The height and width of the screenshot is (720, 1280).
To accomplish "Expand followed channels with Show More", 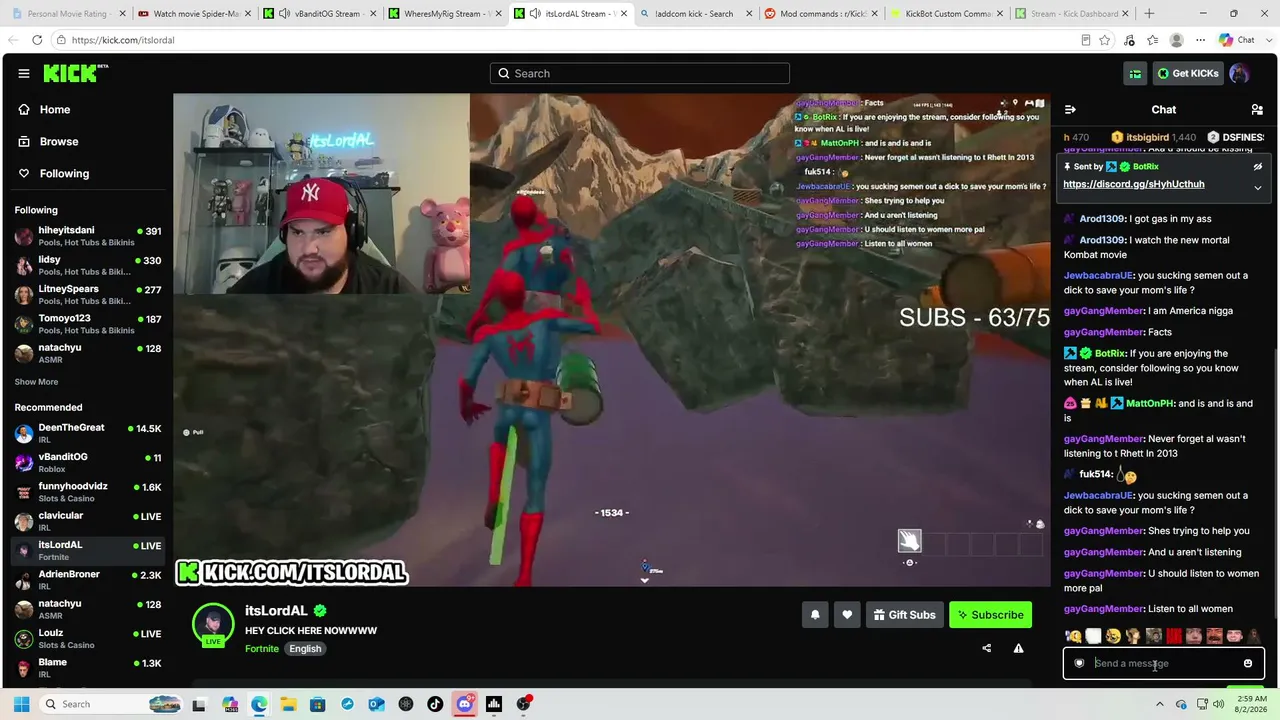I will pos(36,382).
